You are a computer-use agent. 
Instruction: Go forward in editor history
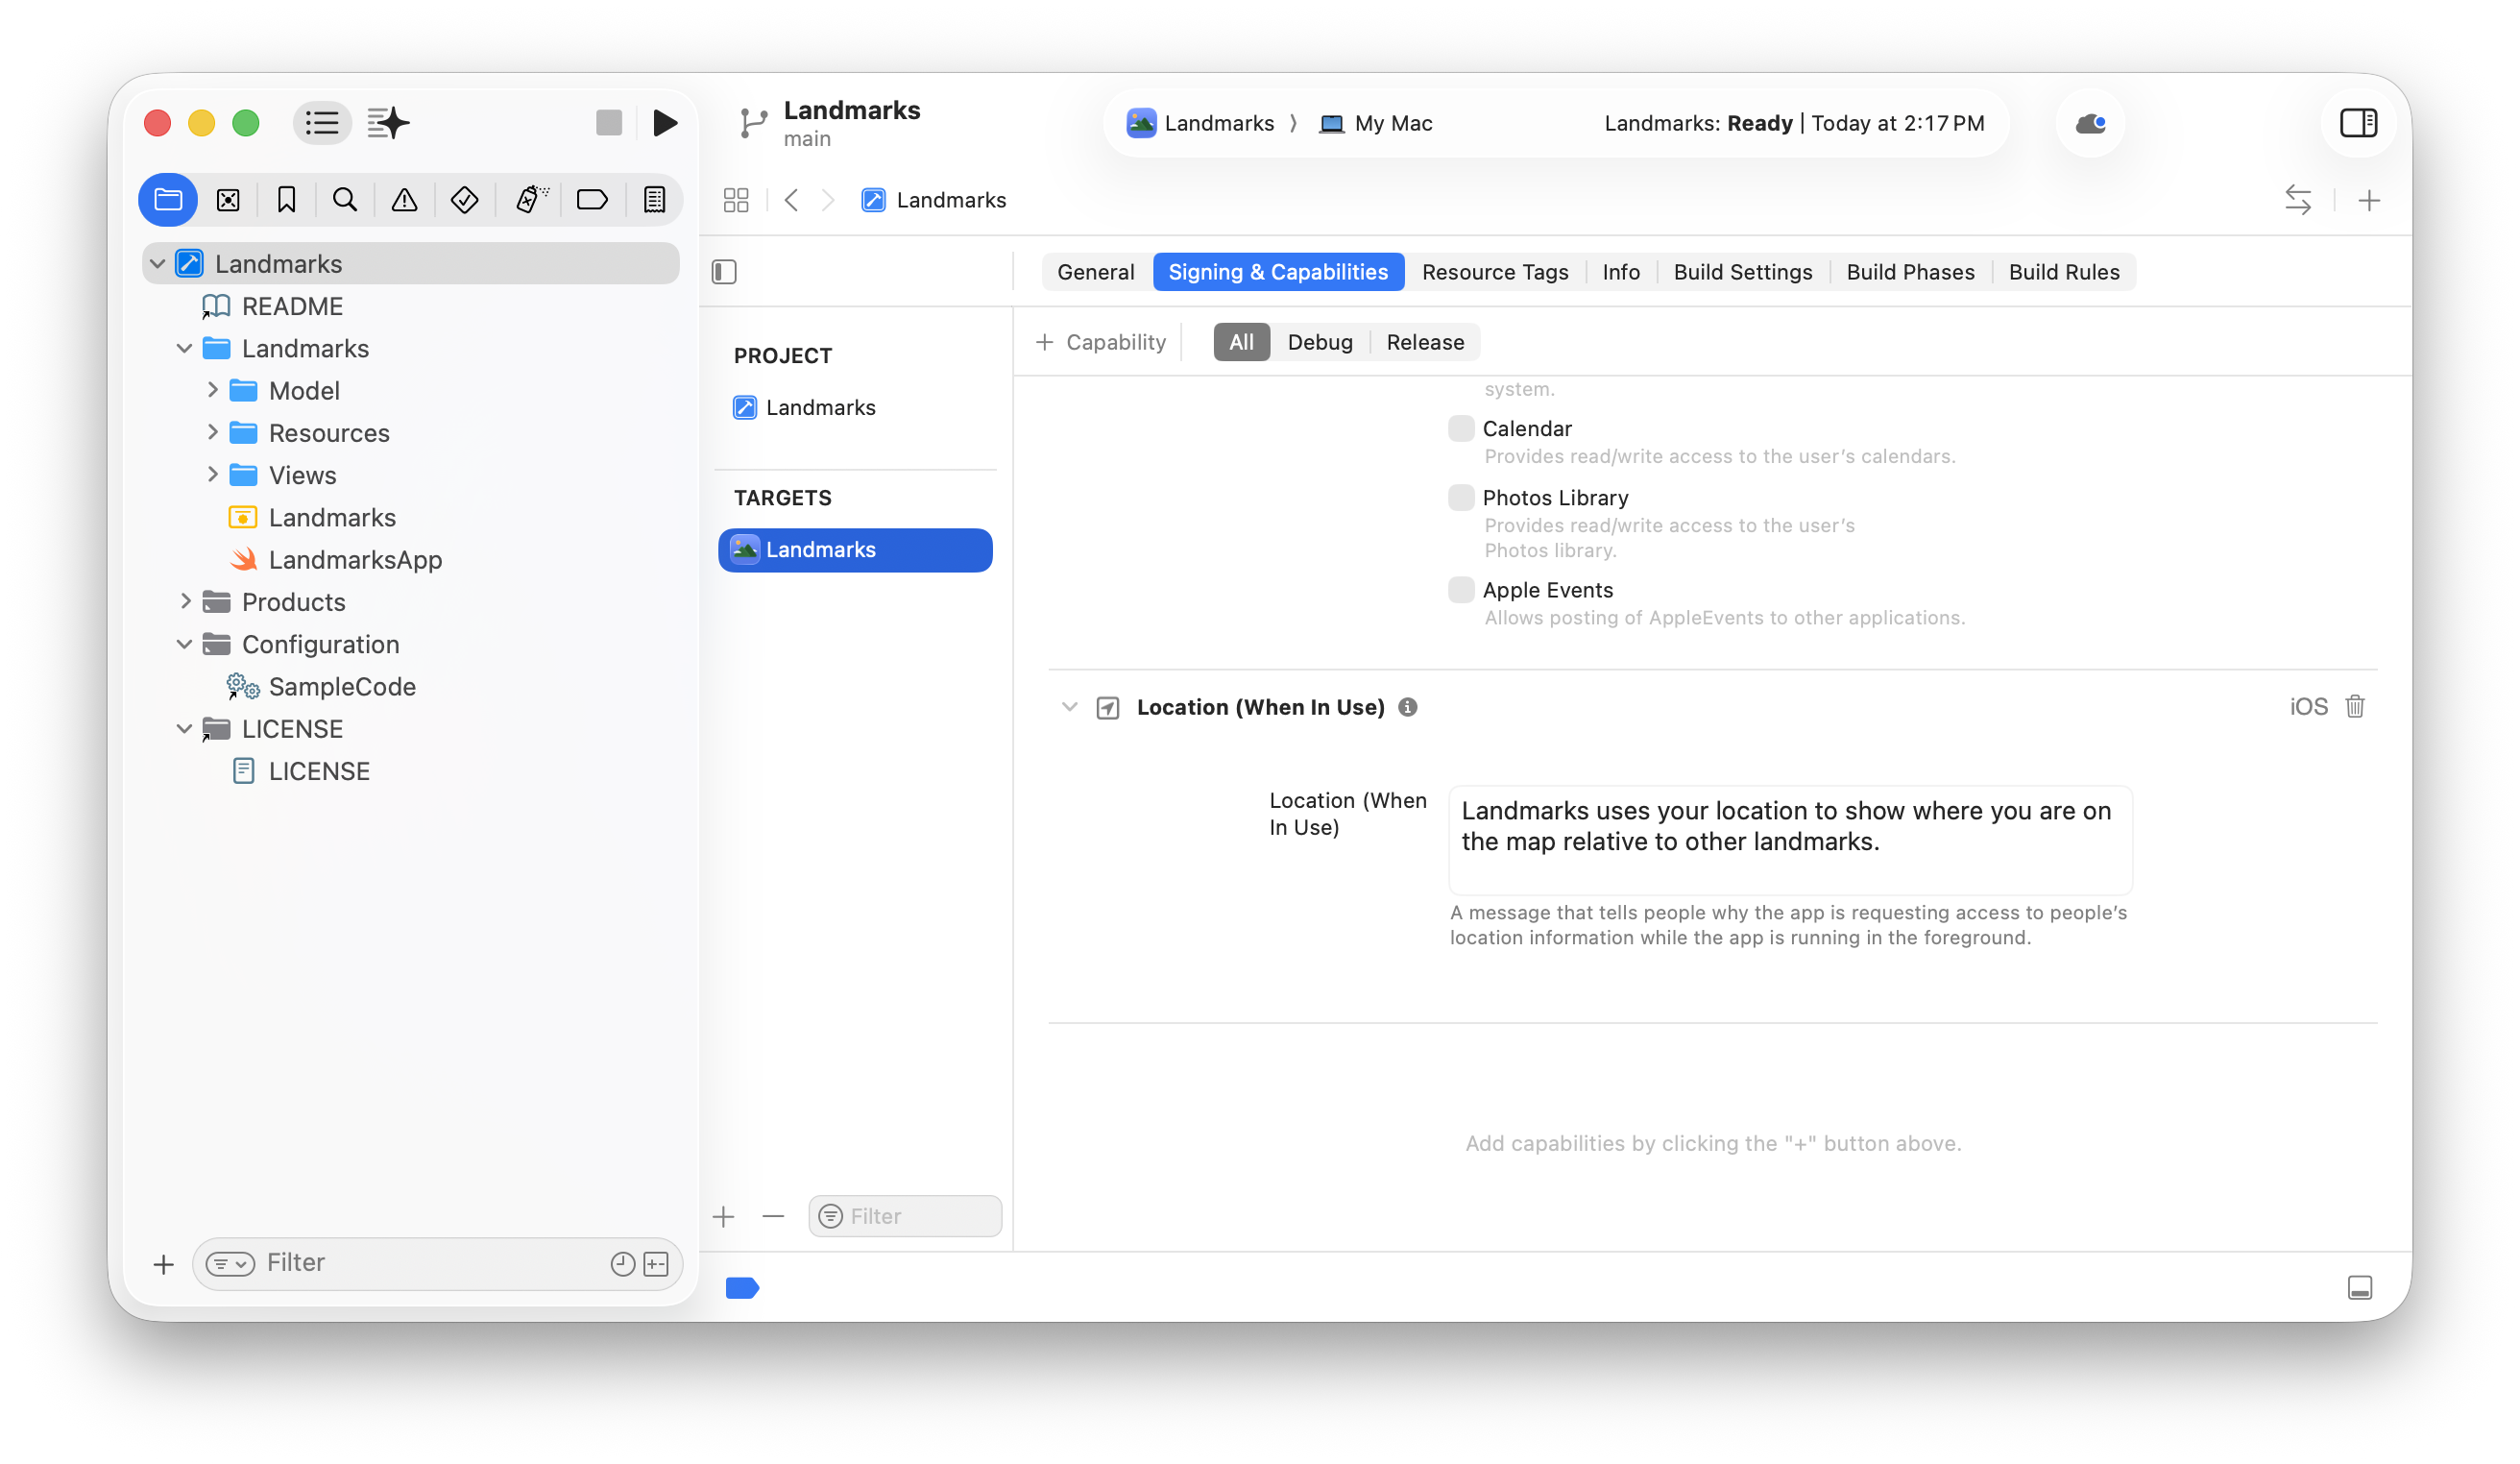[x=828, y=200]
